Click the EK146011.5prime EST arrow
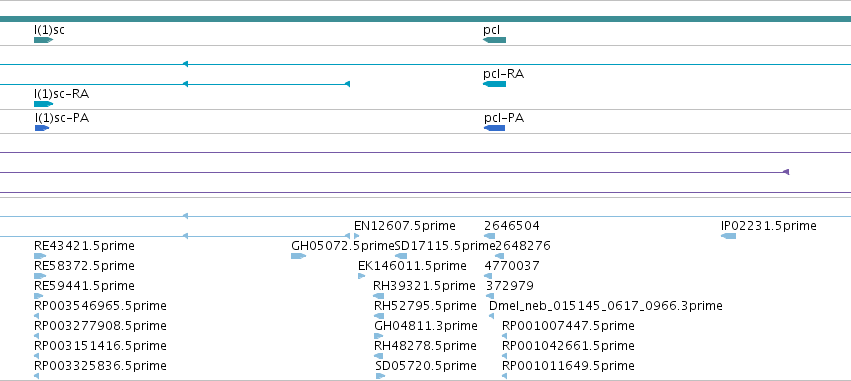The image size is (851, 381). 361,276
